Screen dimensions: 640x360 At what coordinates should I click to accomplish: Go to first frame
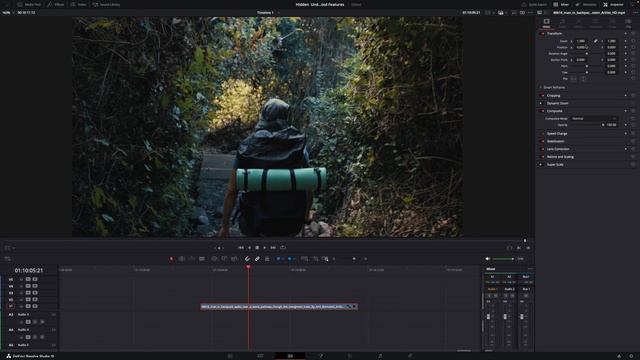(241, 248)
